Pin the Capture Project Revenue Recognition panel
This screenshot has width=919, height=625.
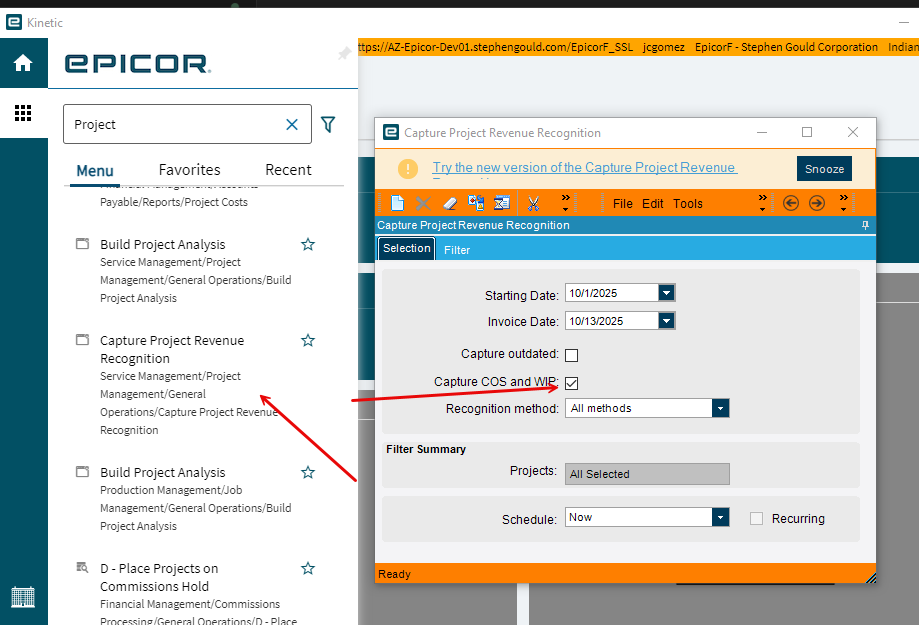coord(865,225)
